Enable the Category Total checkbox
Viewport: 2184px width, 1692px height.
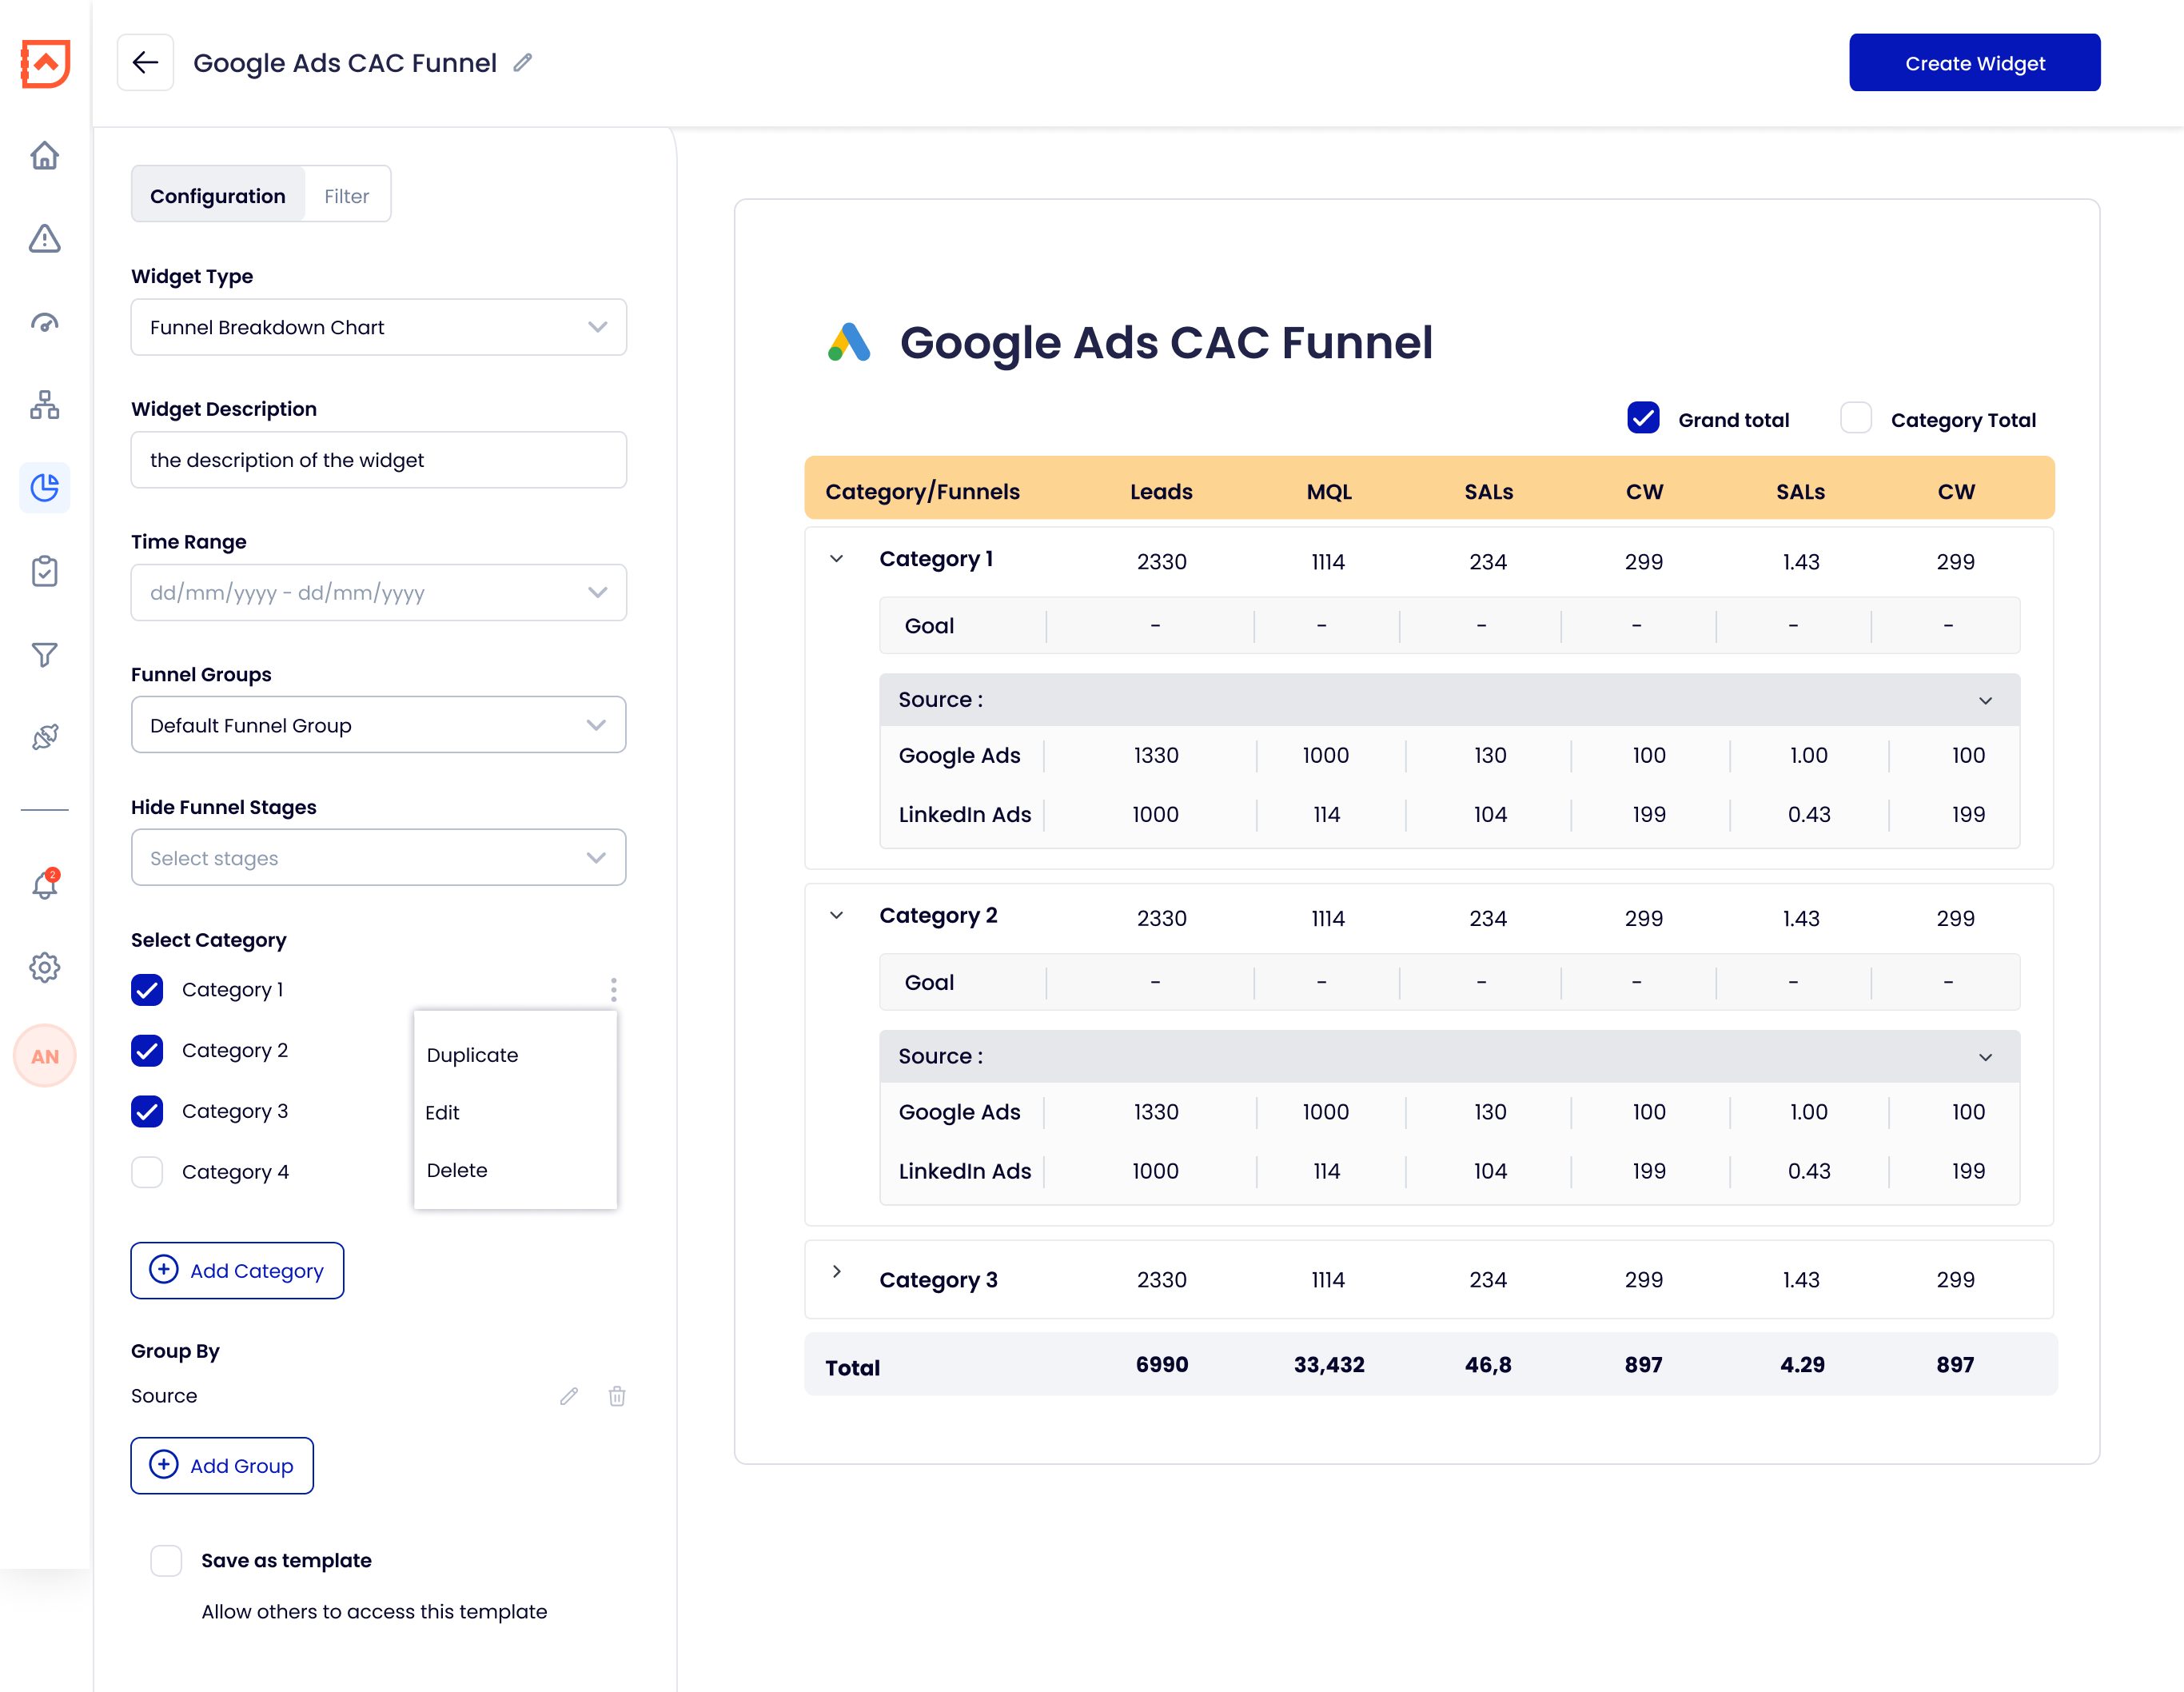pos(1856,418)
